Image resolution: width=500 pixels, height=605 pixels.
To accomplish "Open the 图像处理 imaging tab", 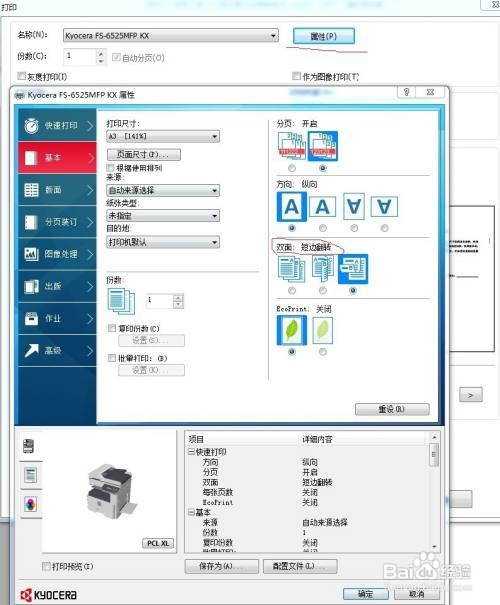I will 57,254.
